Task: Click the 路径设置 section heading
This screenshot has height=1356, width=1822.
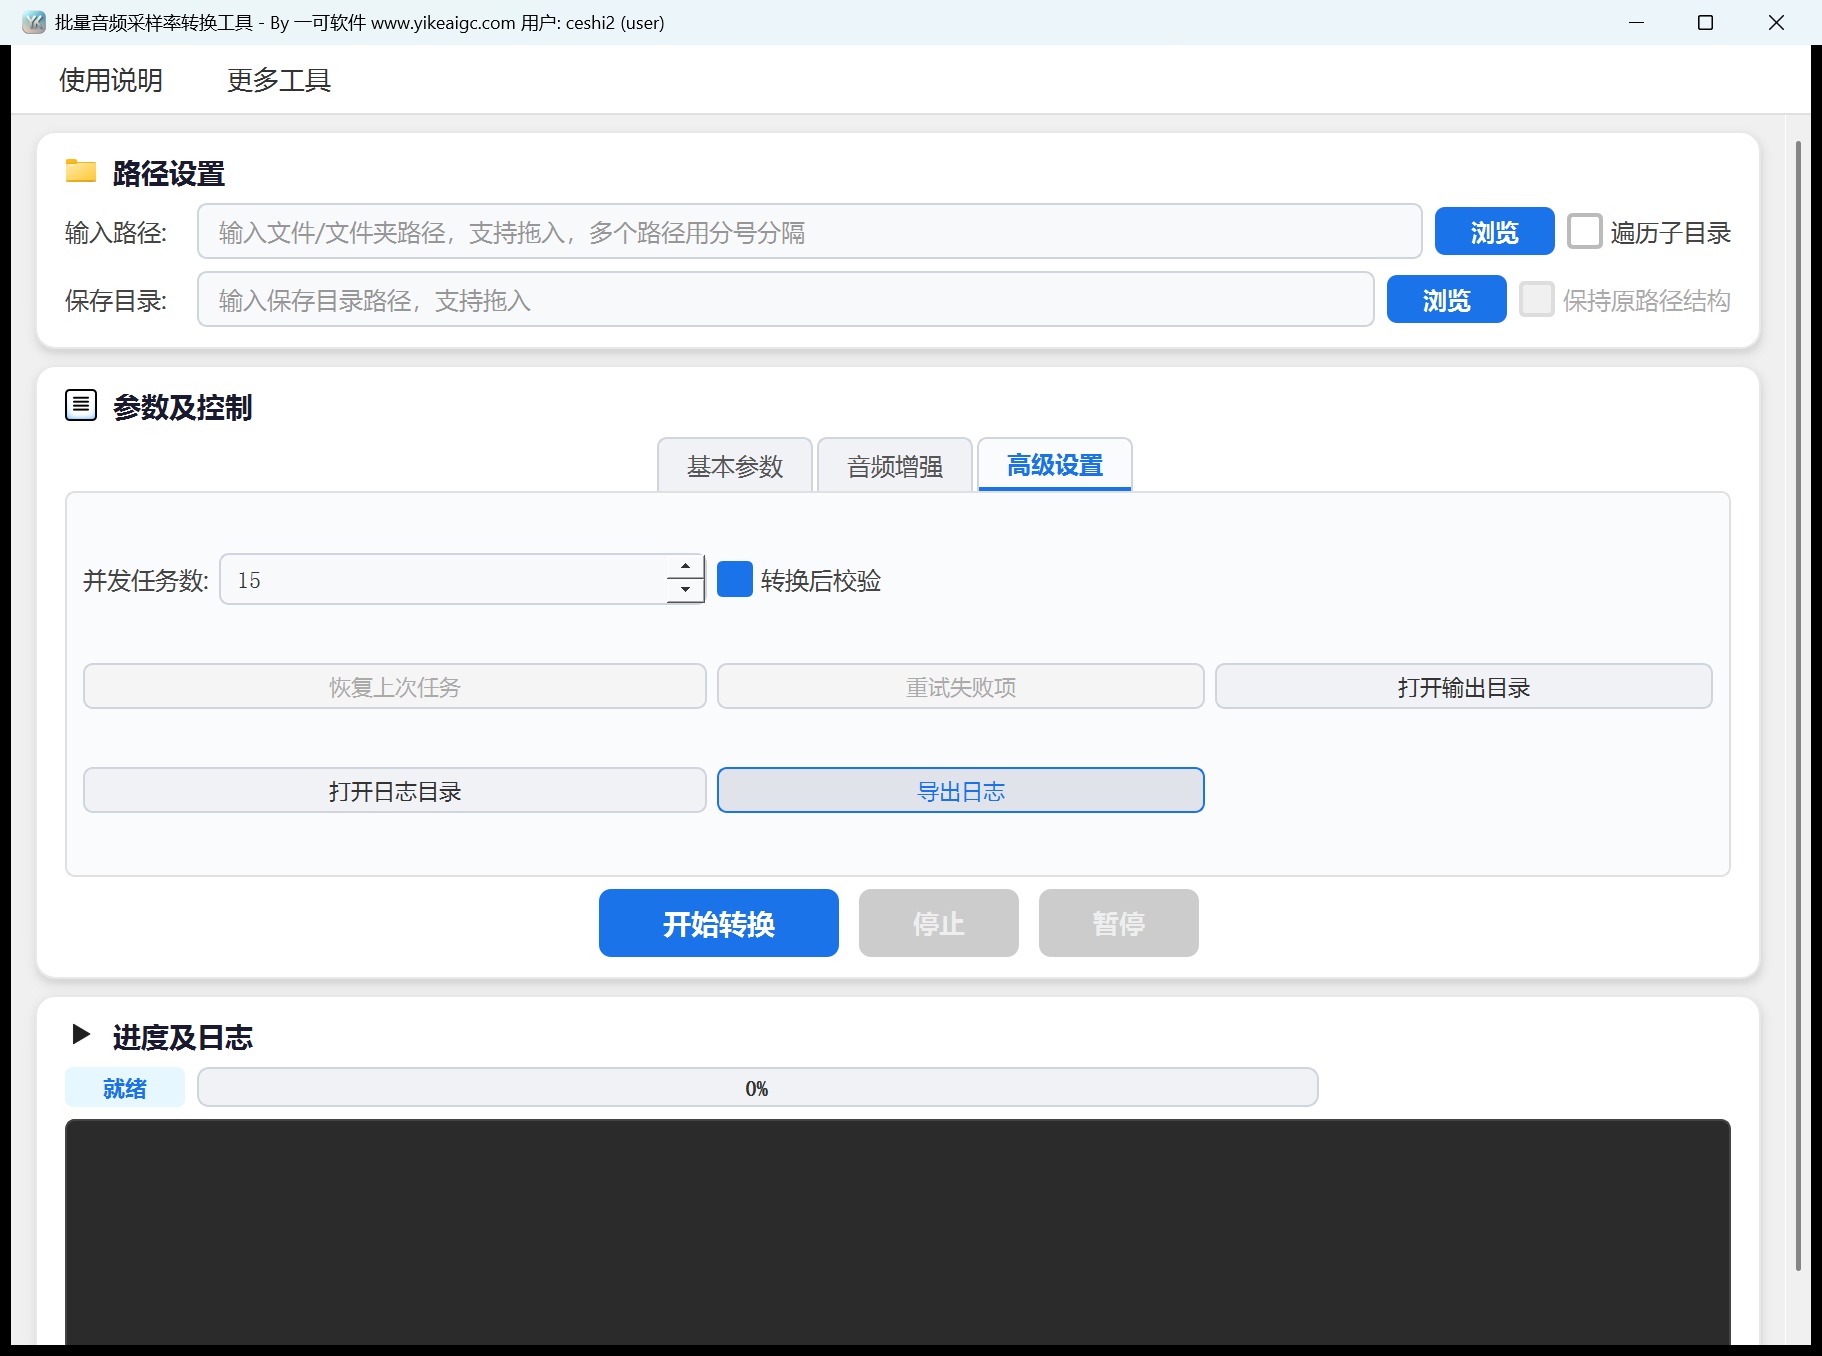Action: pos(169,173)
